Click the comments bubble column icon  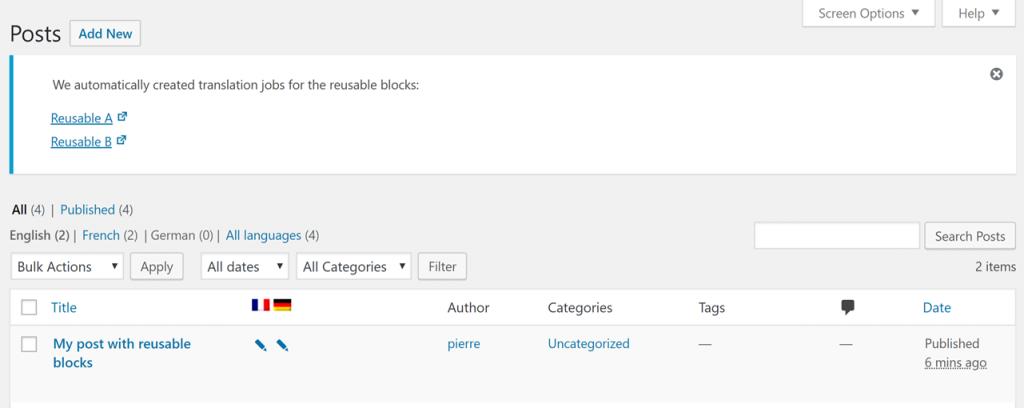coord(848,307)
